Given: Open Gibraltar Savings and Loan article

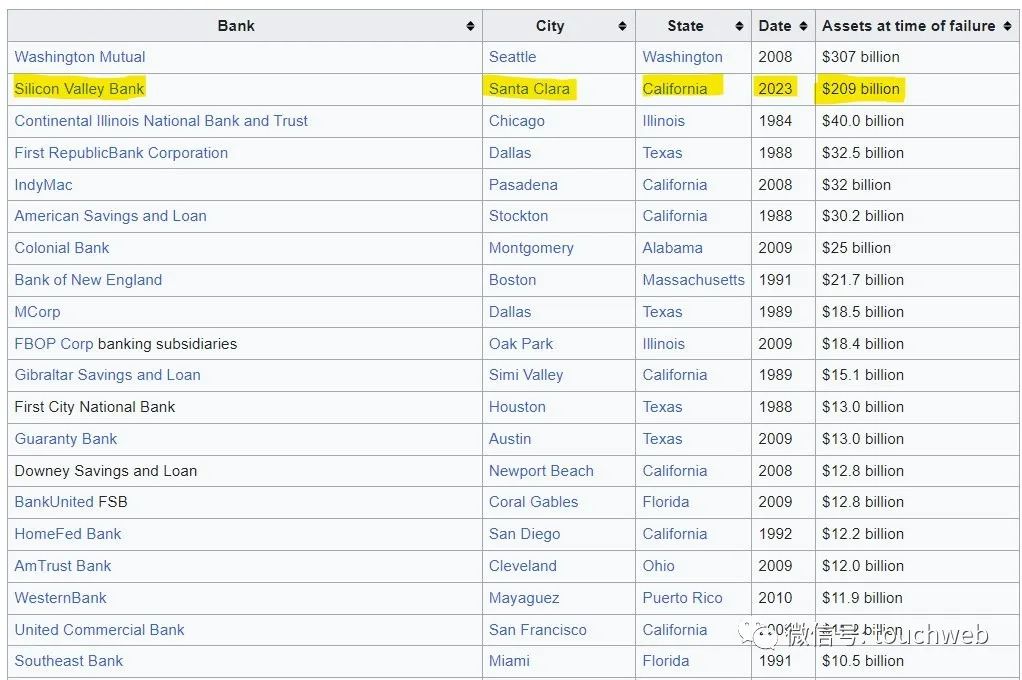Looking at the screenshot, I should click(107, 375).
